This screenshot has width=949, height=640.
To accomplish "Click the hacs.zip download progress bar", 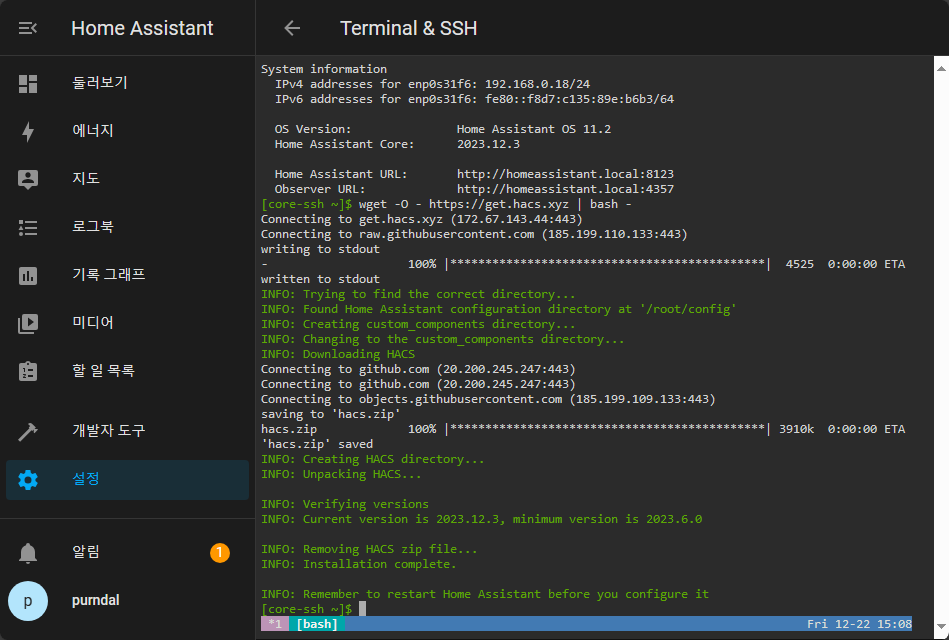I will (608, 429).
